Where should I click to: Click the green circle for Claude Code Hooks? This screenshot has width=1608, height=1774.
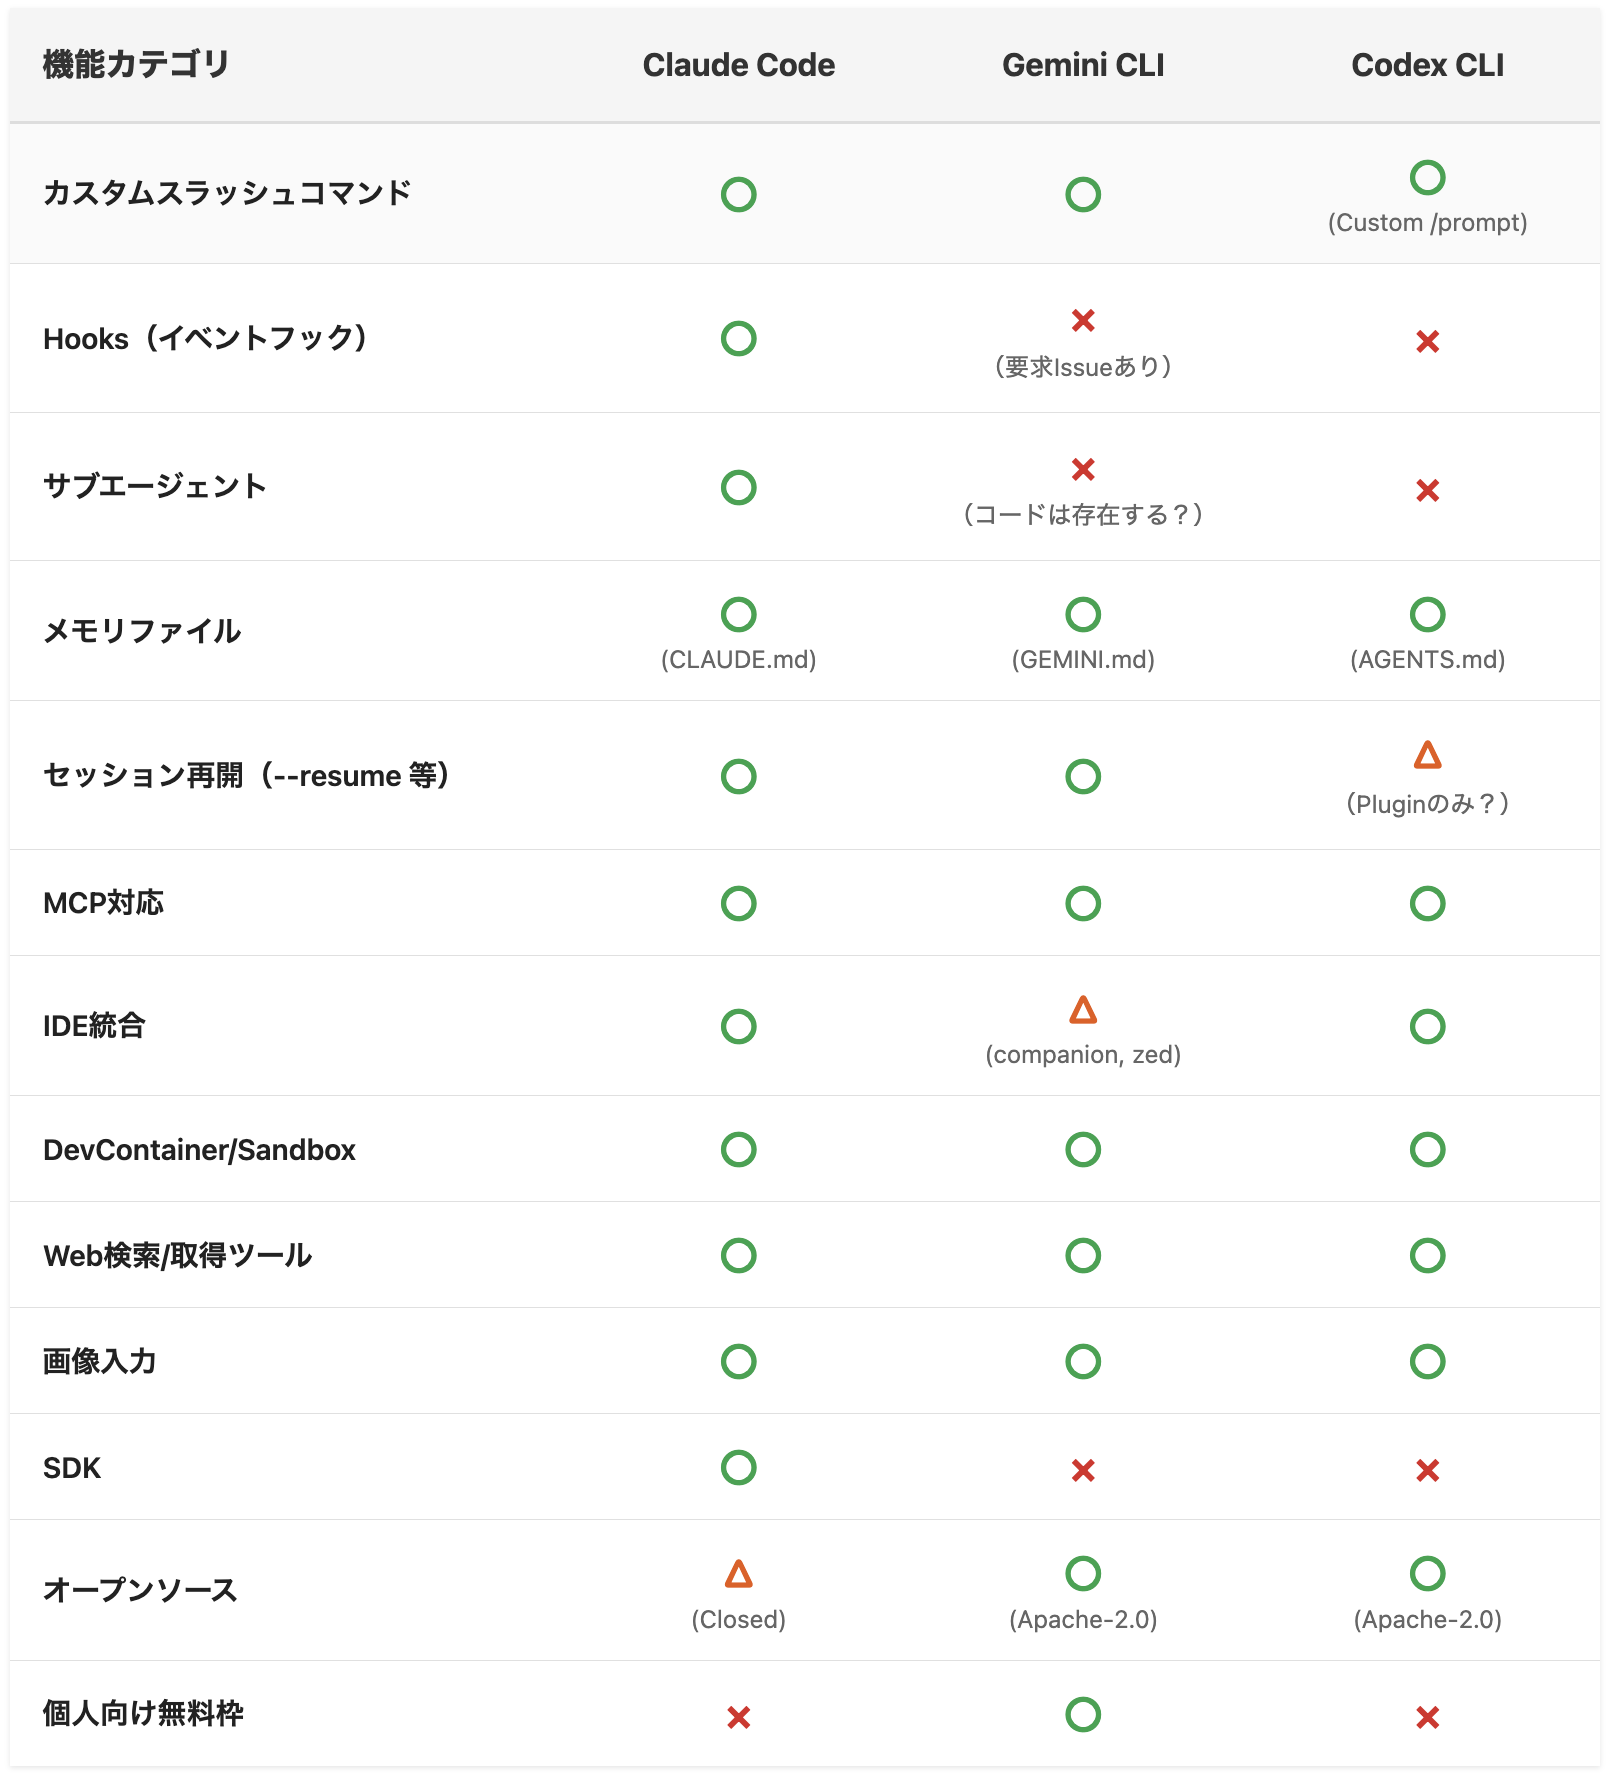[x=738, y=339]
